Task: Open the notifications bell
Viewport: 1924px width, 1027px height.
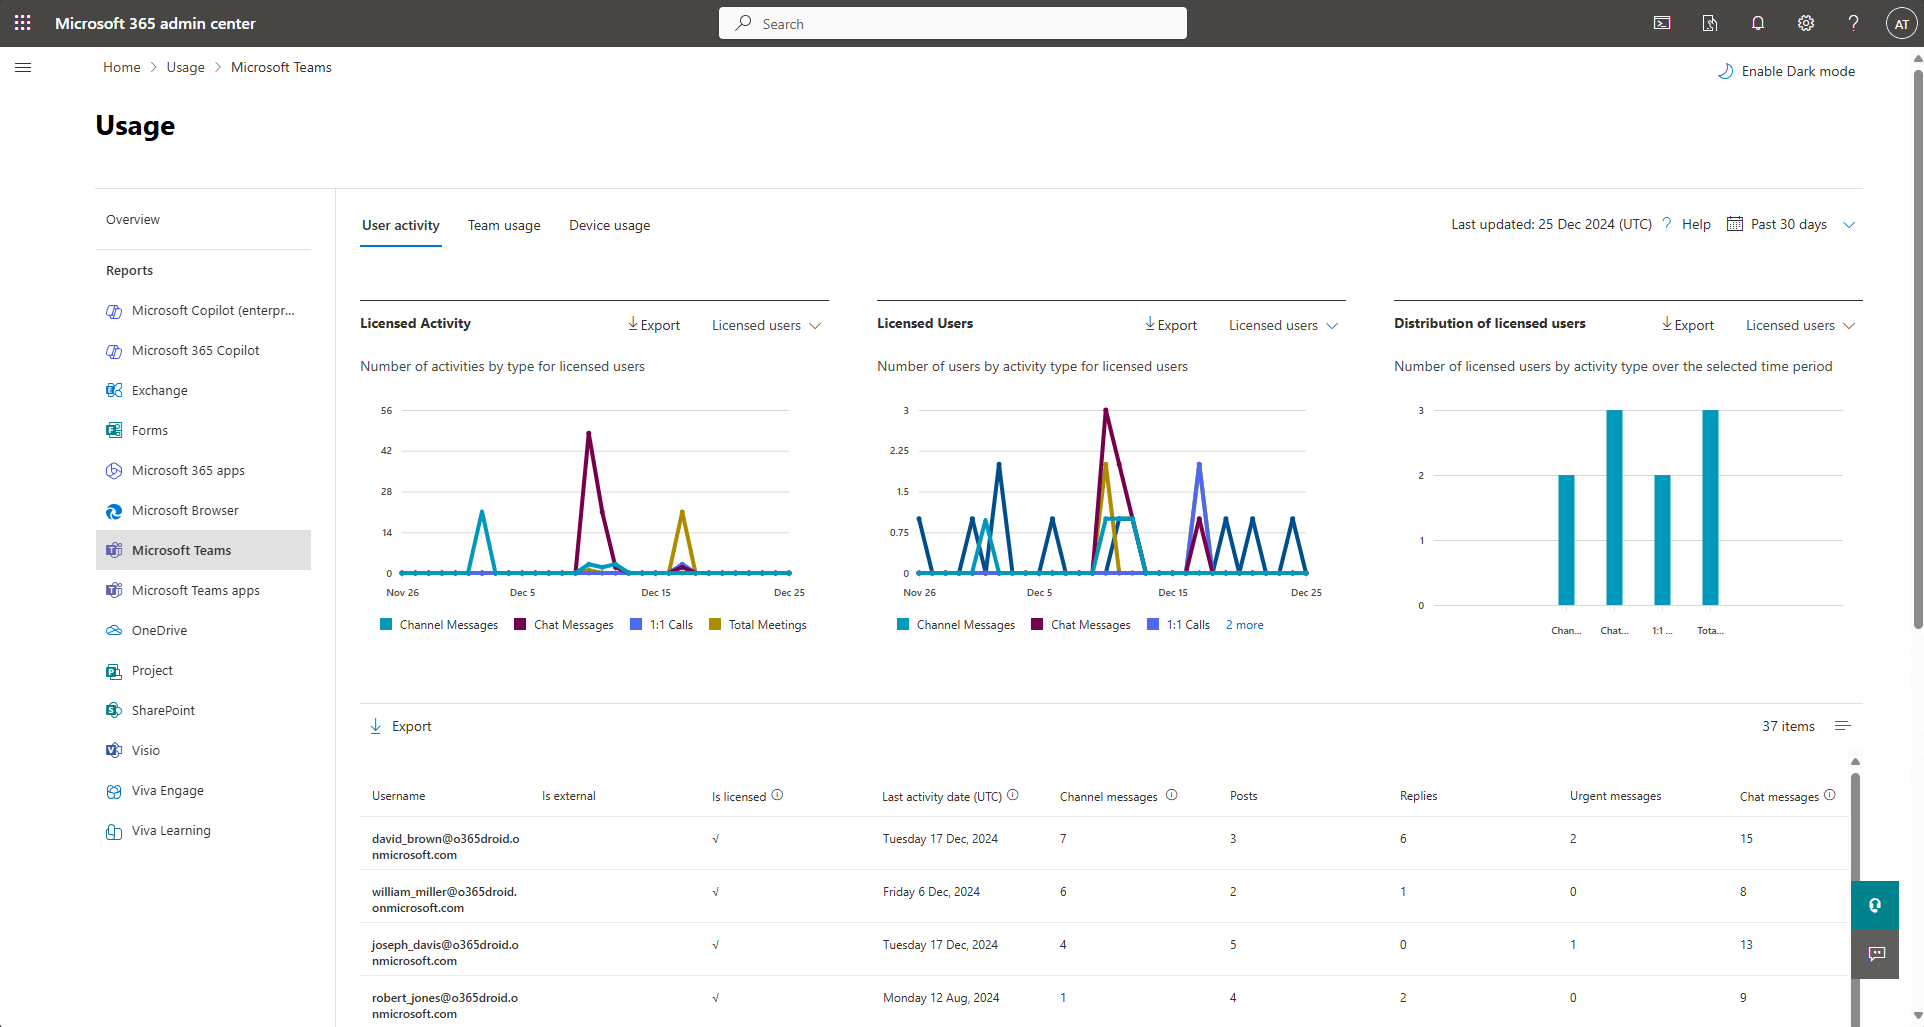Action: coord(1758,23)
